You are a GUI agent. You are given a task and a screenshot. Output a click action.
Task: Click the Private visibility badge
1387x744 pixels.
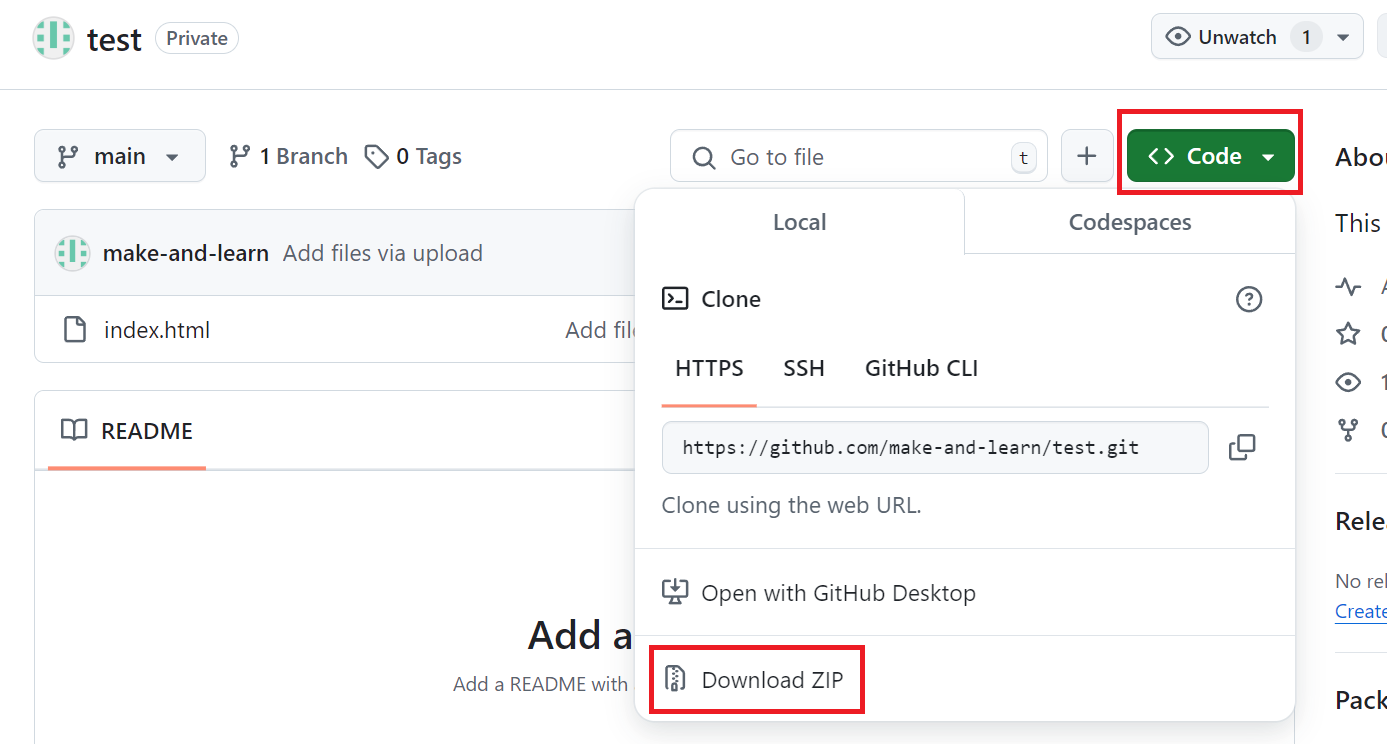tap(197, 38)
